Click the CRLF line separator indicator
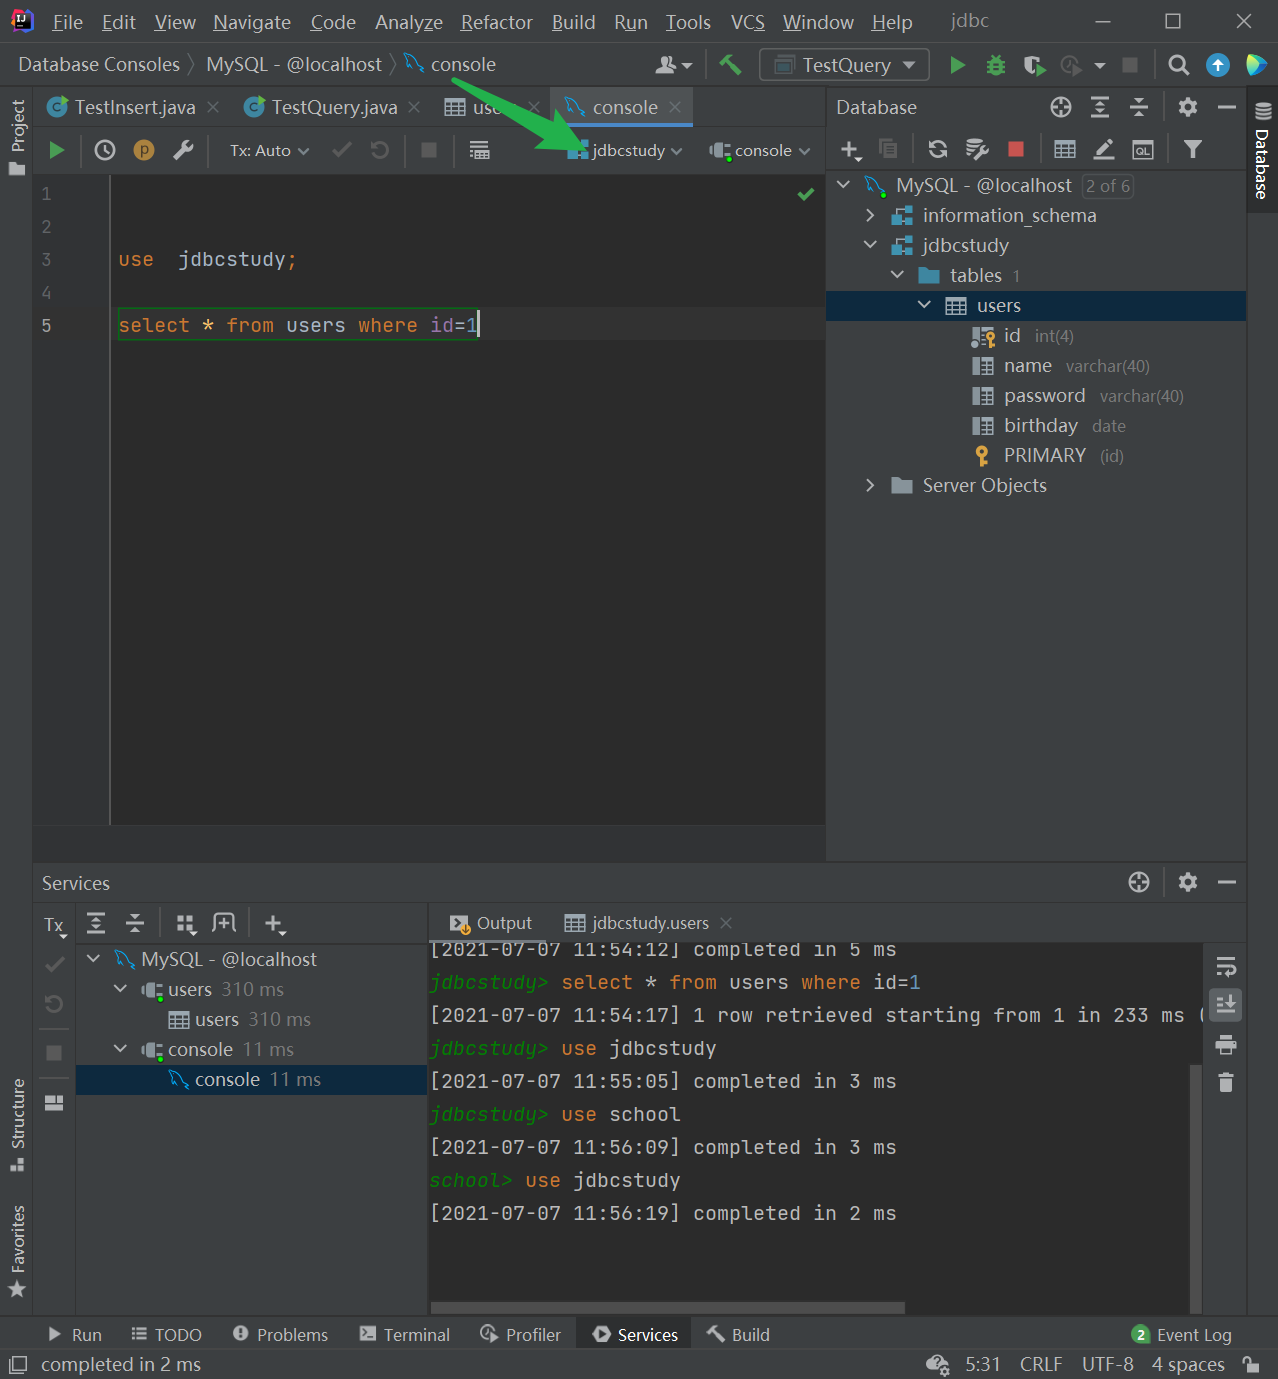Screen dimensions: 1278x1379 1041,1364
